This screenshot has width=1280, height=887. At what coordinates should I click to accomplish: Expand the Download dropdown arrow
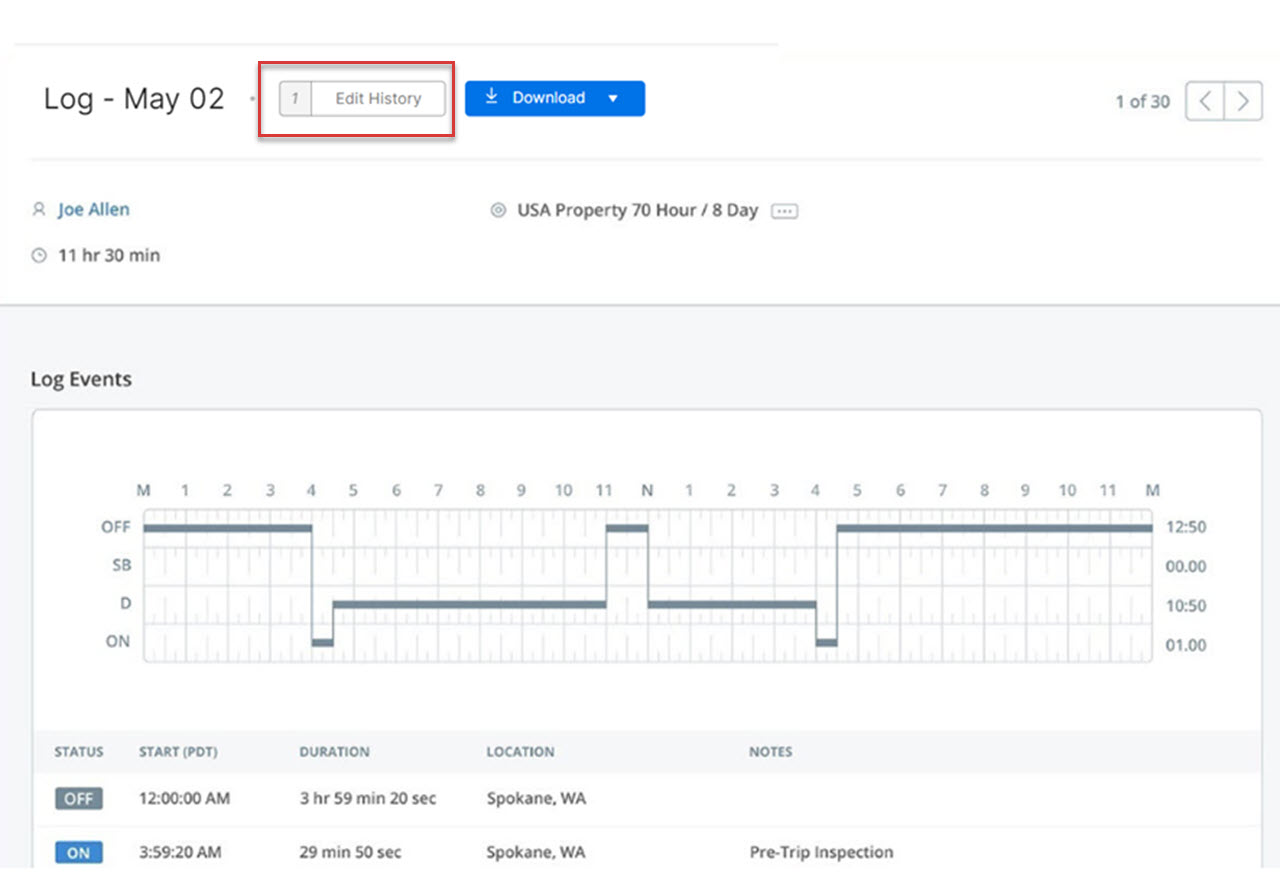pos(614,99)
